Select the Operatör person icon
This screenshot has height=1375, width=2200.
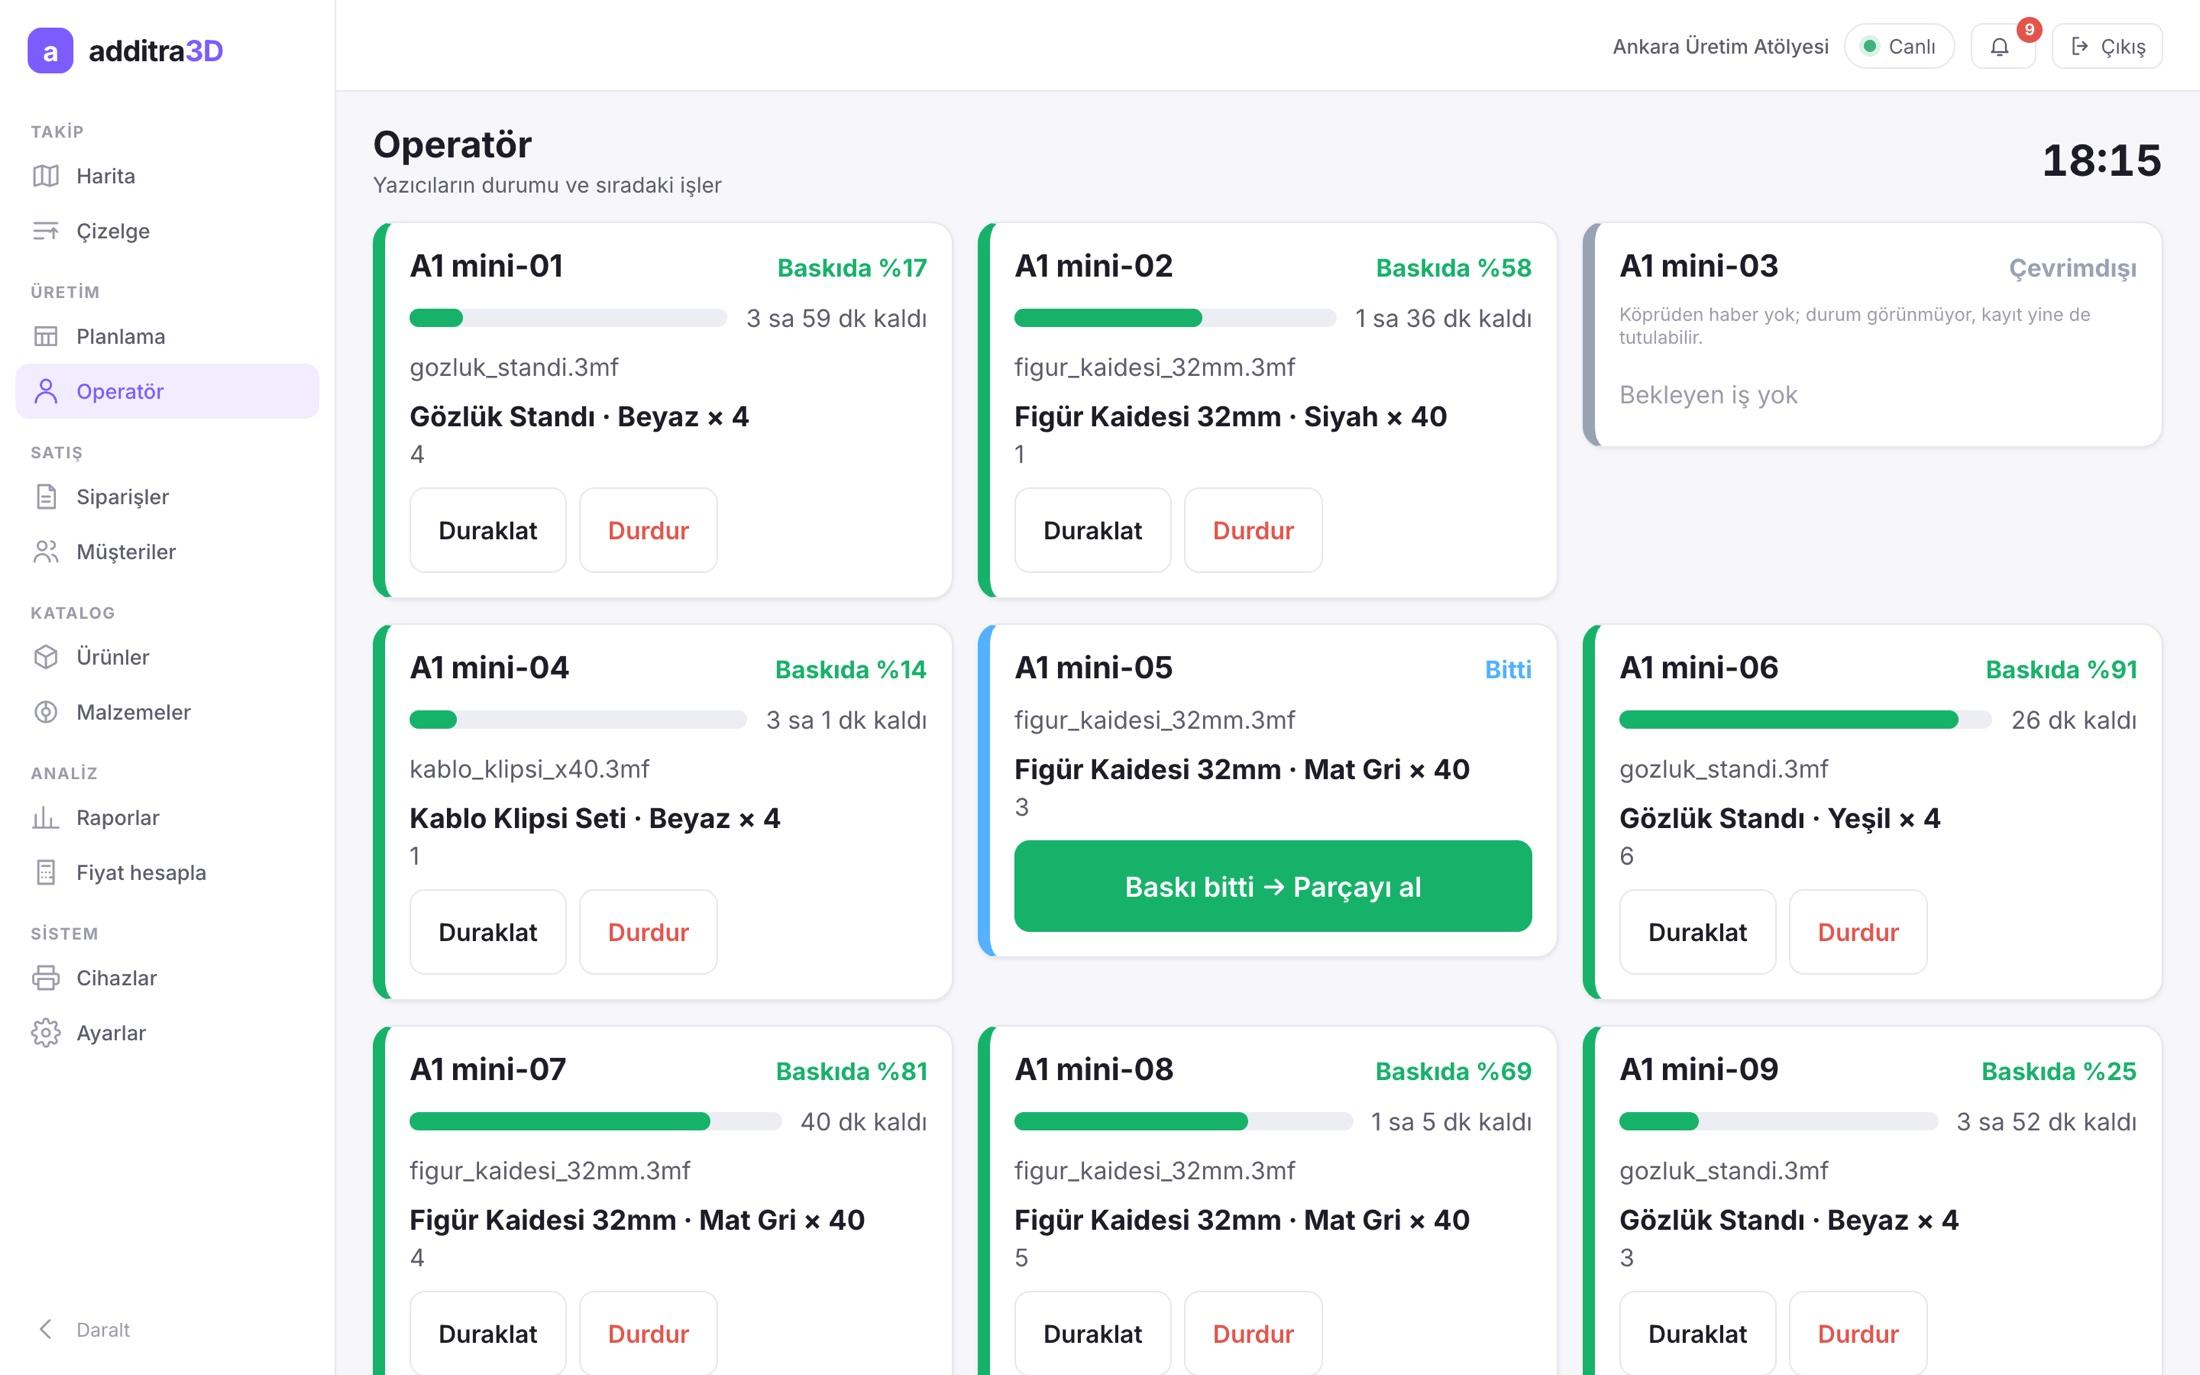tap(46, 391)
